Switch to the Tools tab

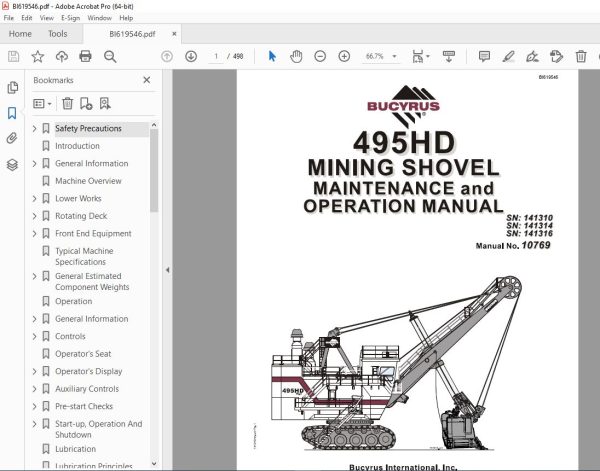57,34
